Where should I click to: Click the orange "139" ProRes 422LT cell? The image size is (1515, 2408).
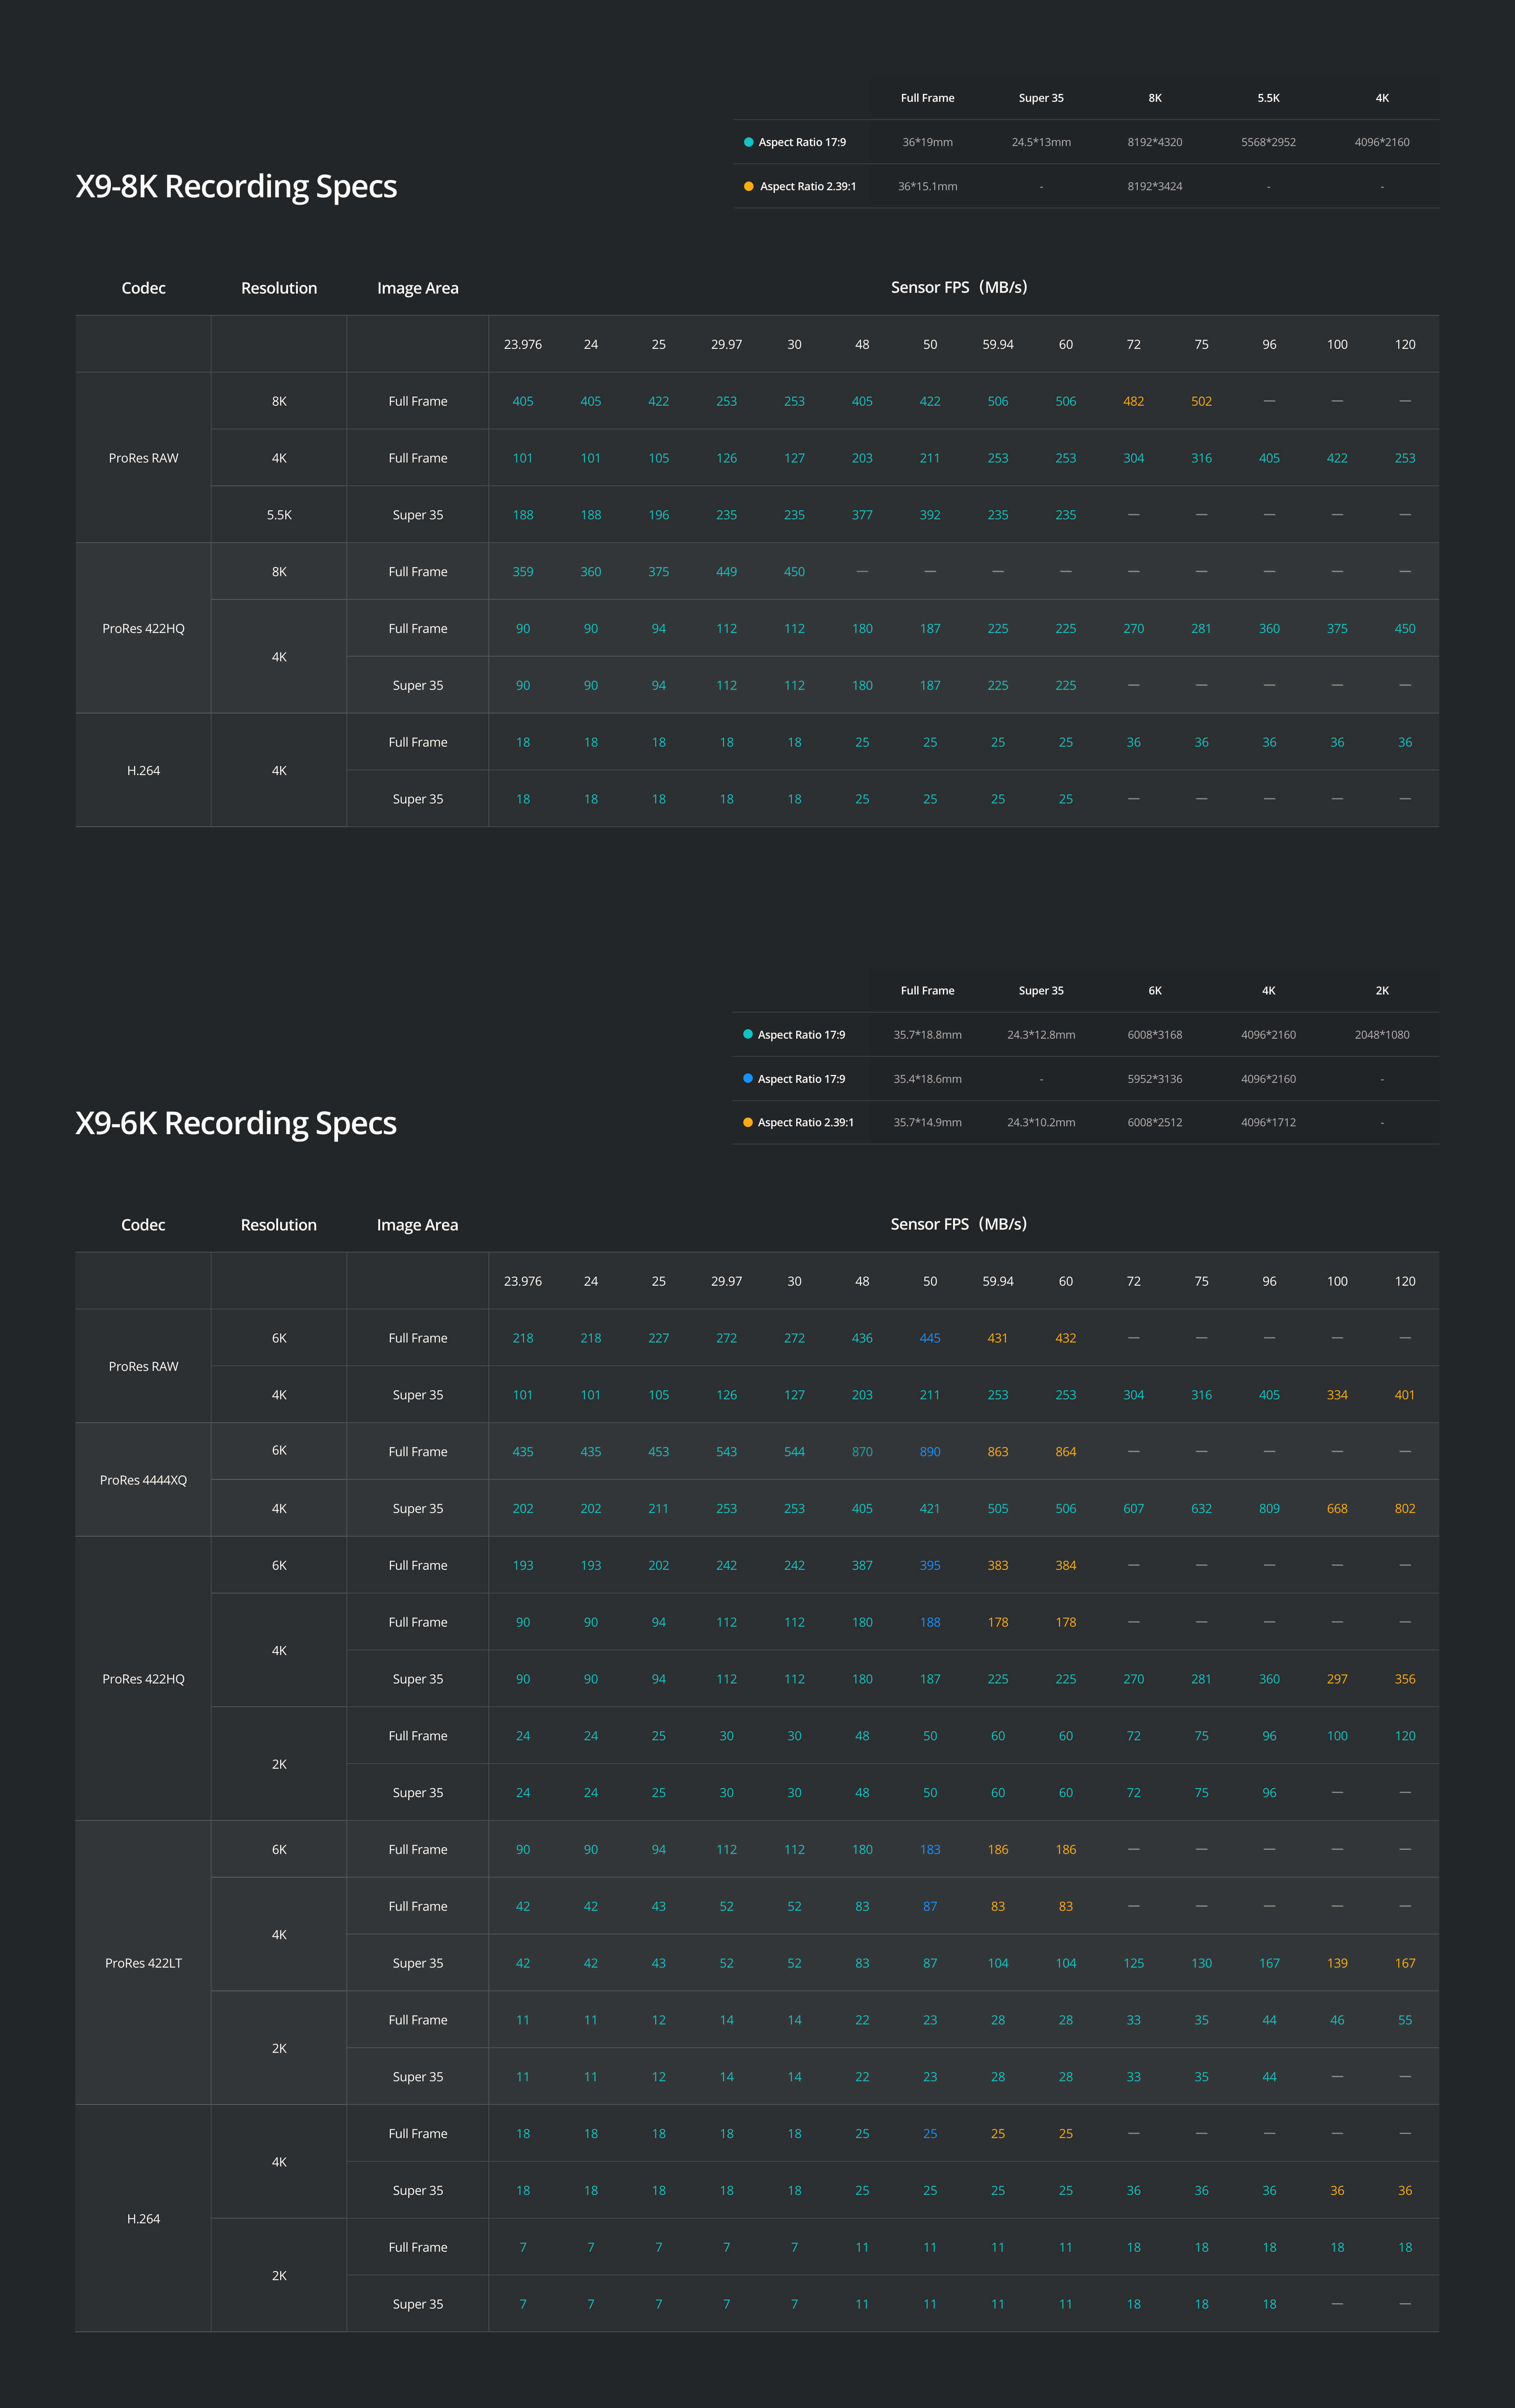click(1337, 1963)
